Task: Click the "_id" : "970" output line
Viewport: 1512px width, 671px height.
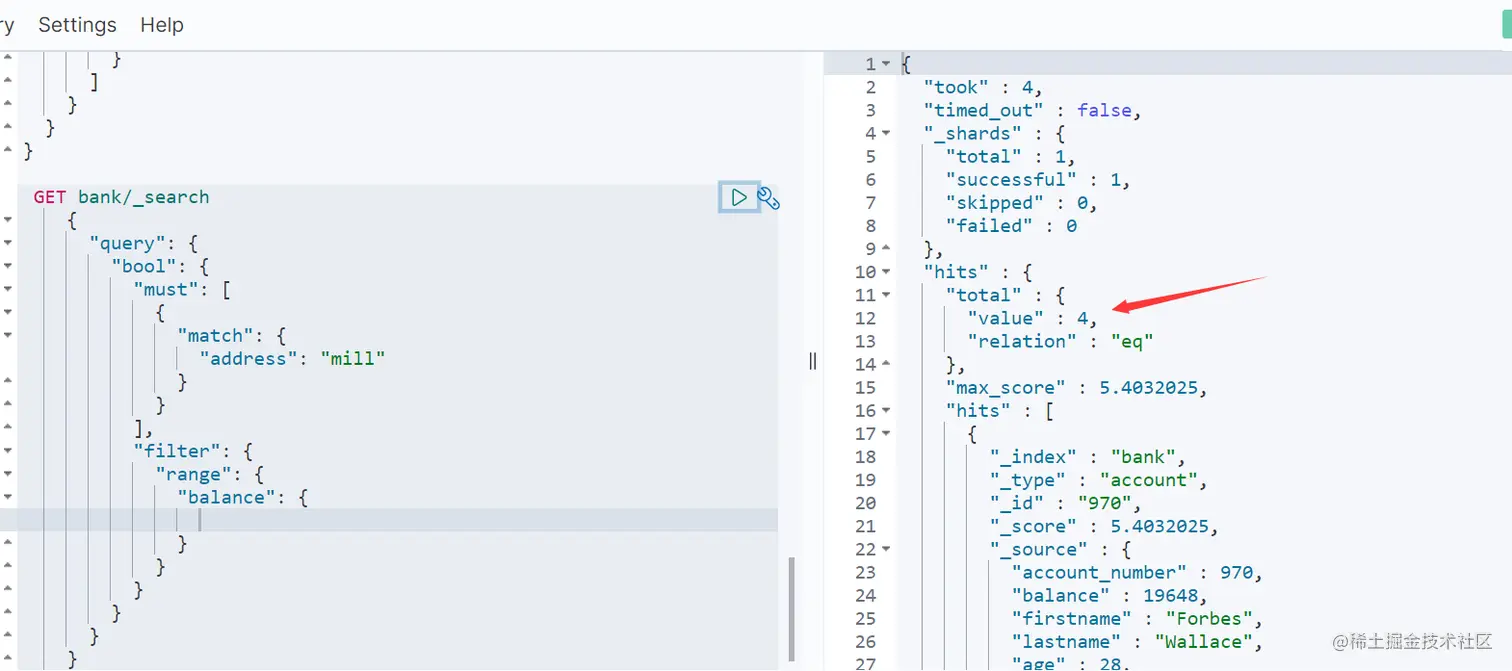Action: 1065,503
